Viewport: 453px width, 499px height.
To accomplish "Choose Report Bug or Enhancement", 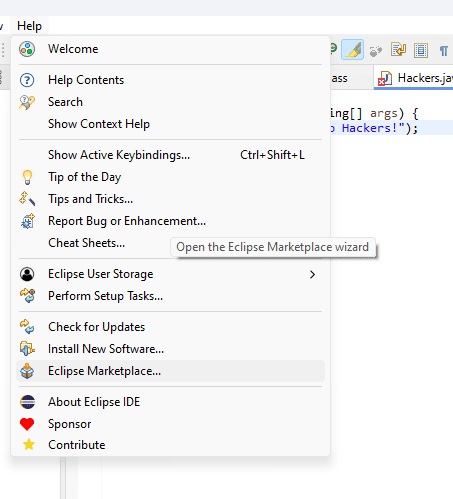I will [170, 221].
